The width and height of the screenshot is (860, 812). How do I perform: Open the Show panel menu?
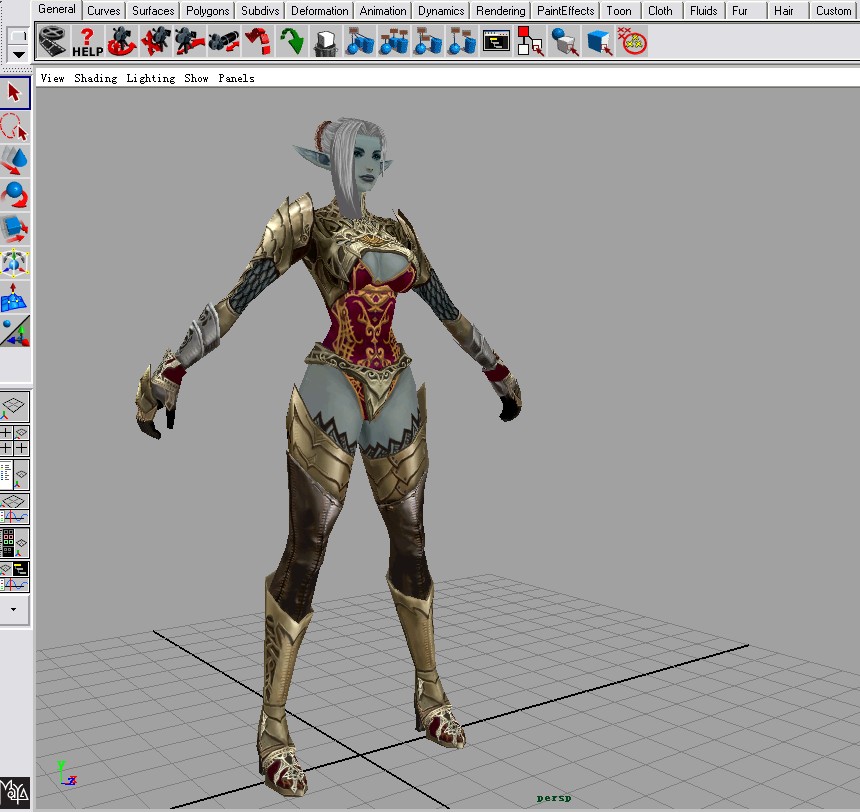(196, 78)
